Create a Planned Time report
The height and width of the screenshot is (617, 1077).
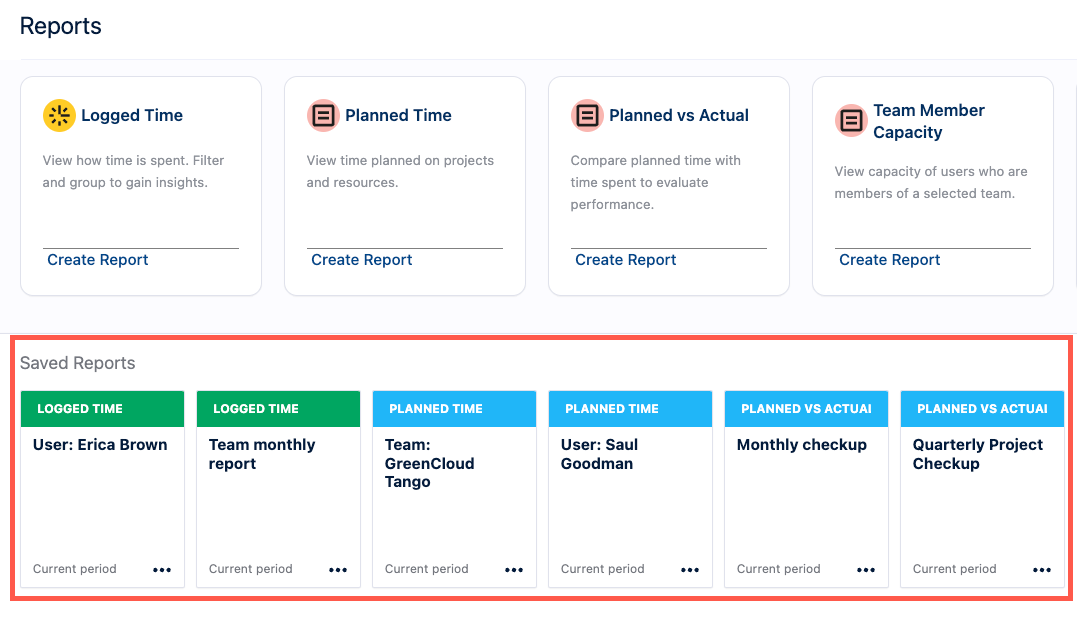(362, 260)
